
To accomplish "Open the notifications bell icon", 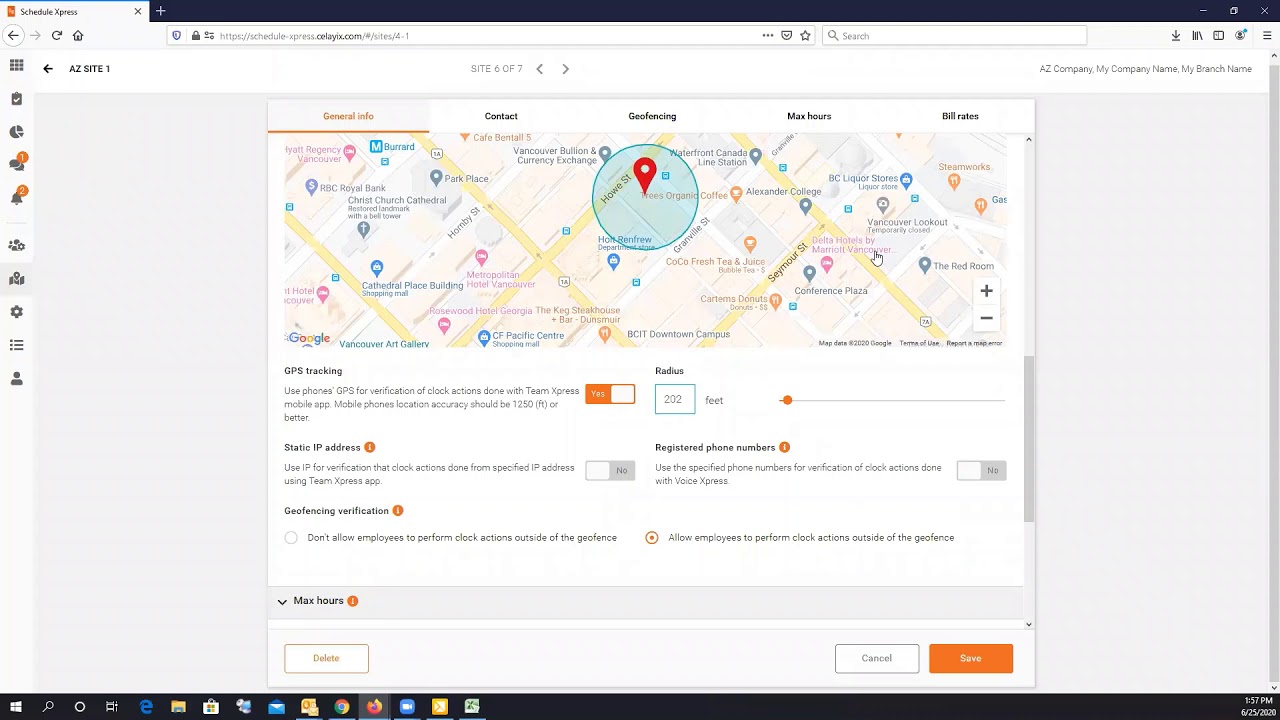I will 16,197.
